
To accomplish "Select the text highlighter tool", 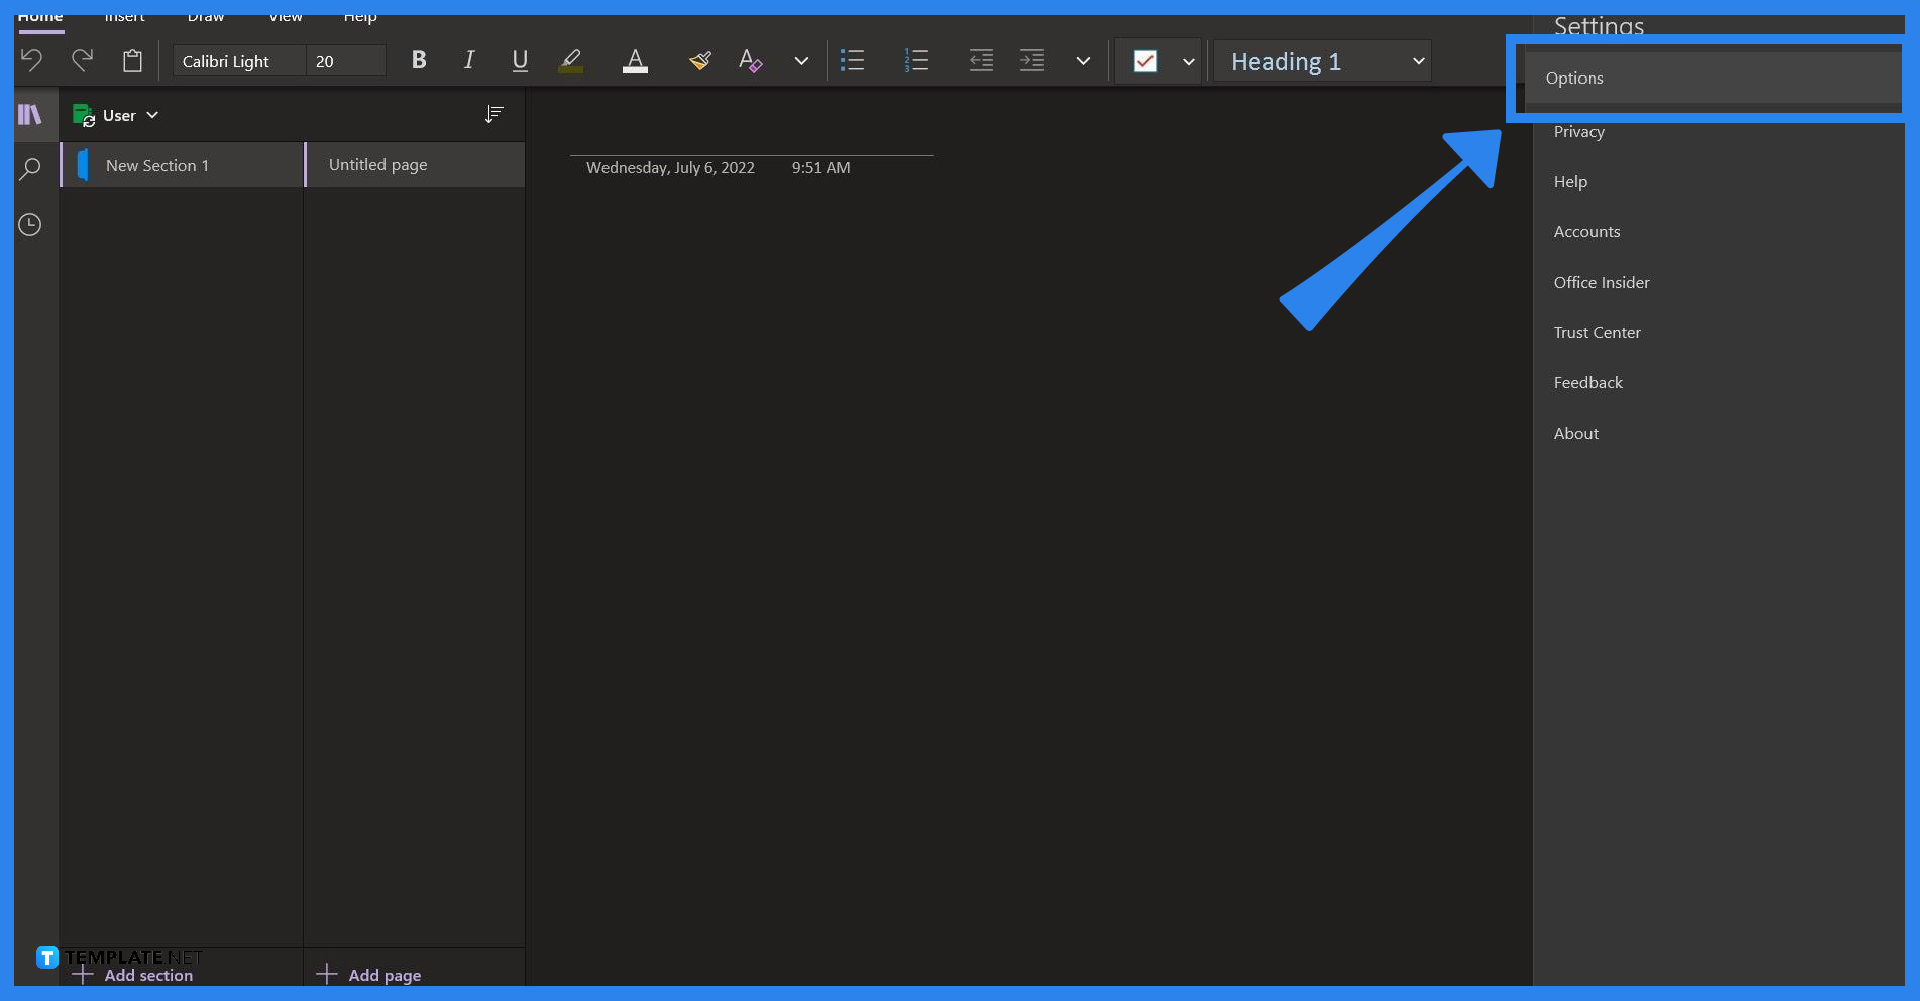I will pyautogui.click(x=569, y=60).
